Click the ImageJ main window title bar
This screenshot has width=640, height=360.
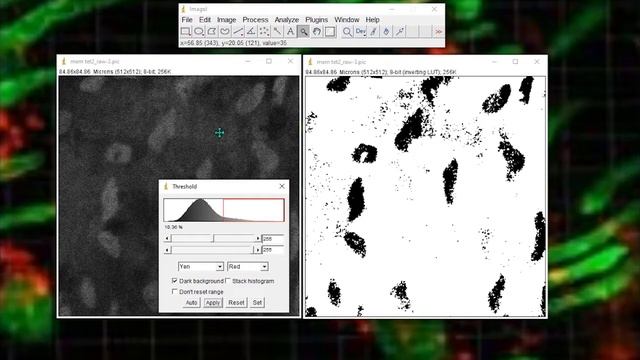click(311, 9)
